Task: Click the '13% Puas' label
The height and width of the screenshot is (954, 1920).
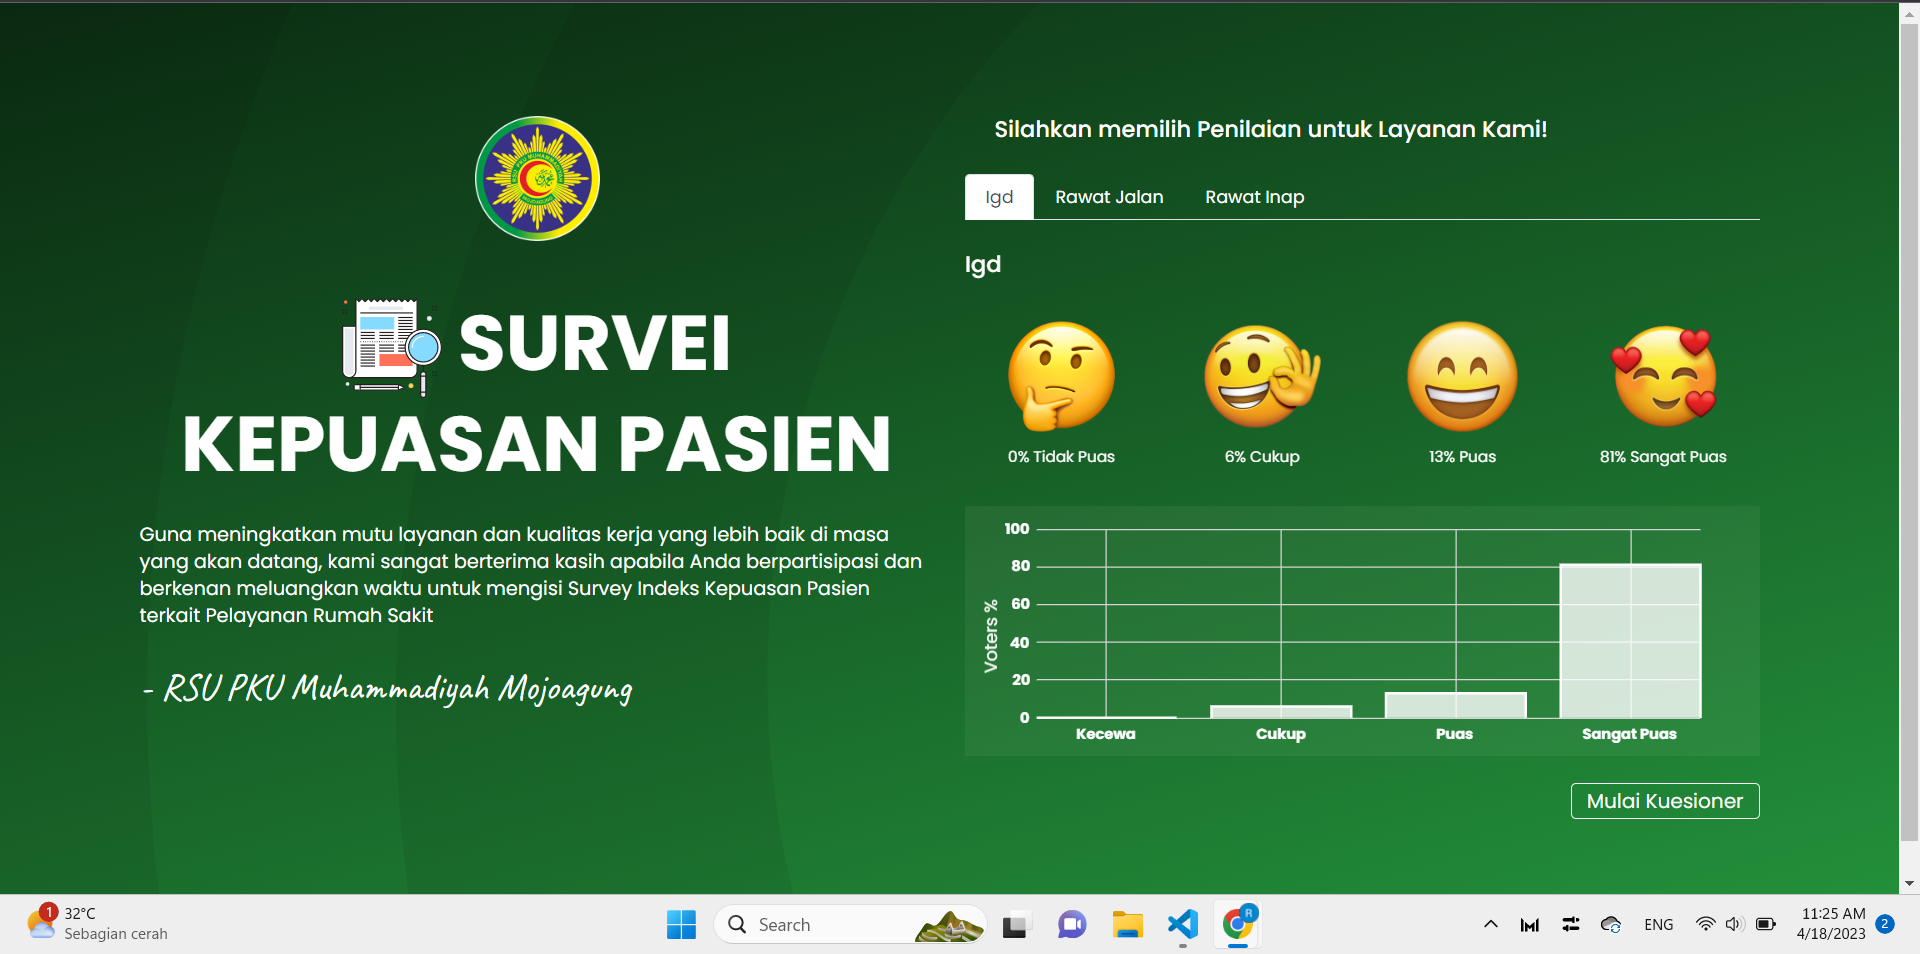Action: (1462, 457)
